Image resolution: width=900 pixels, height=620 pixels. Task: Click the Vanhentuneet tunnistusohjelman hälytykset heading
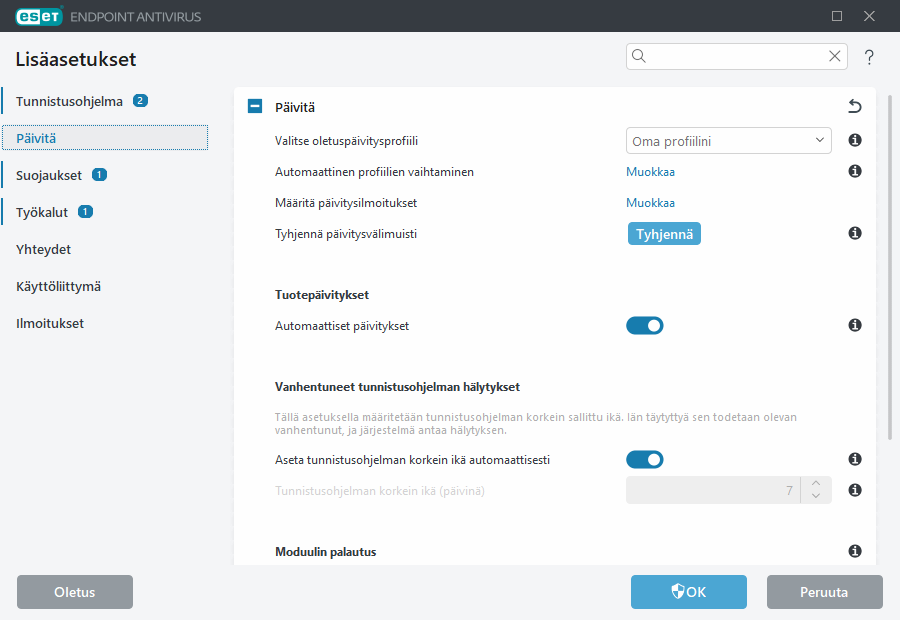(397, 387)
